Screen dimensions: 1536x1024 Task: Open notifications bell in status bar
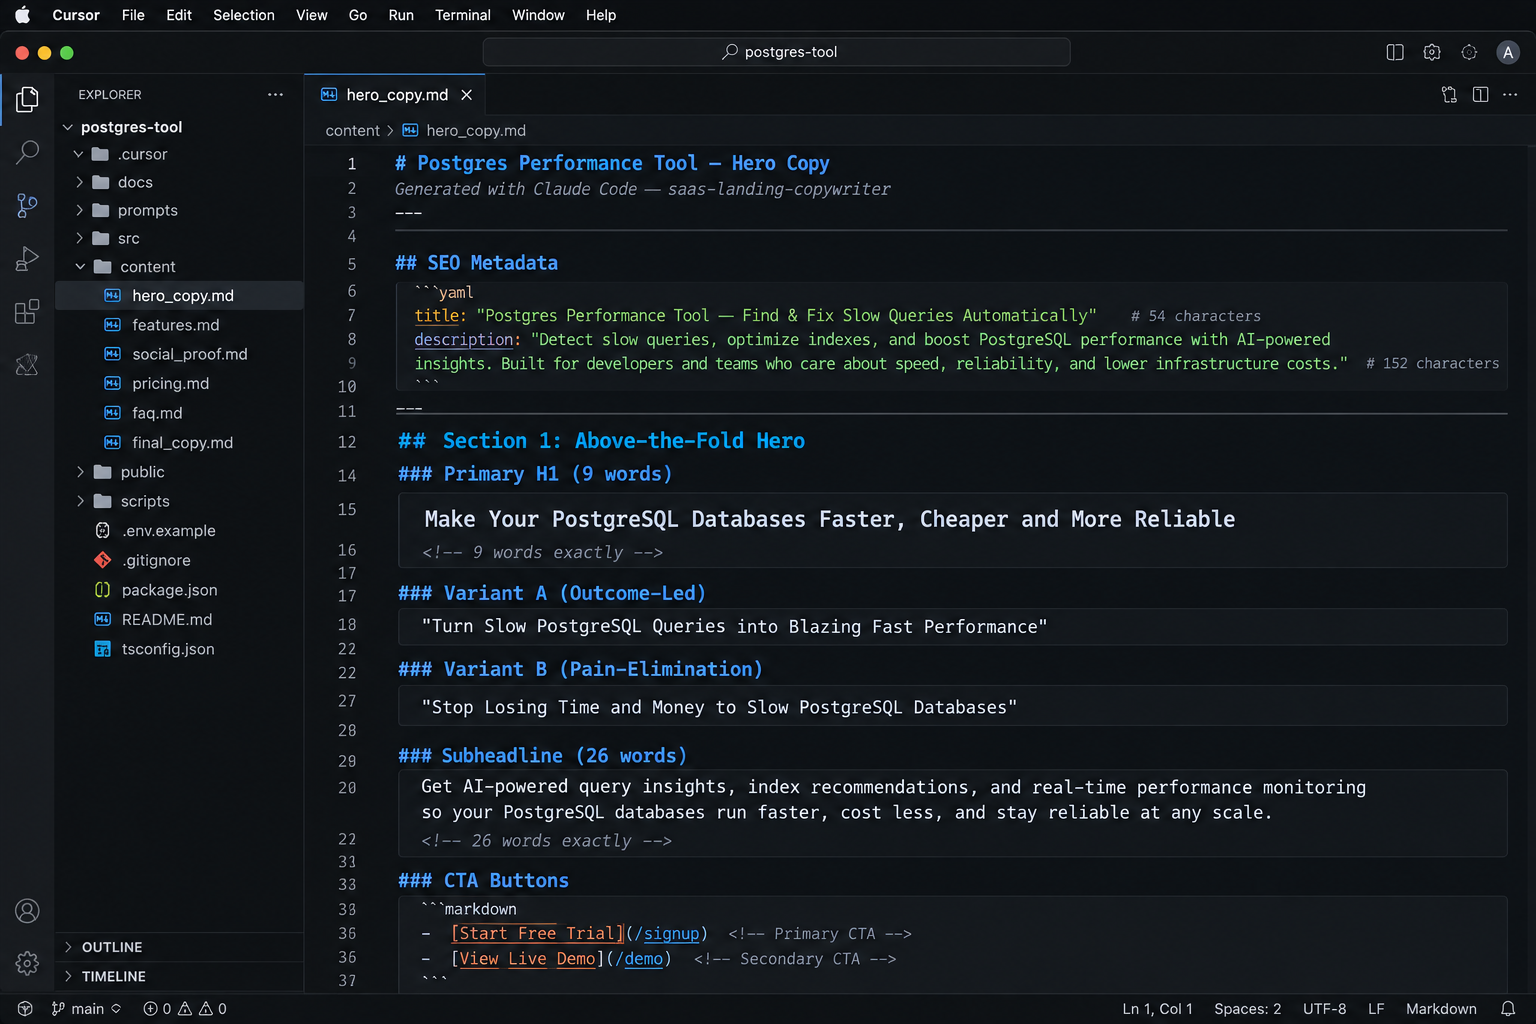coord(1508,1009)
